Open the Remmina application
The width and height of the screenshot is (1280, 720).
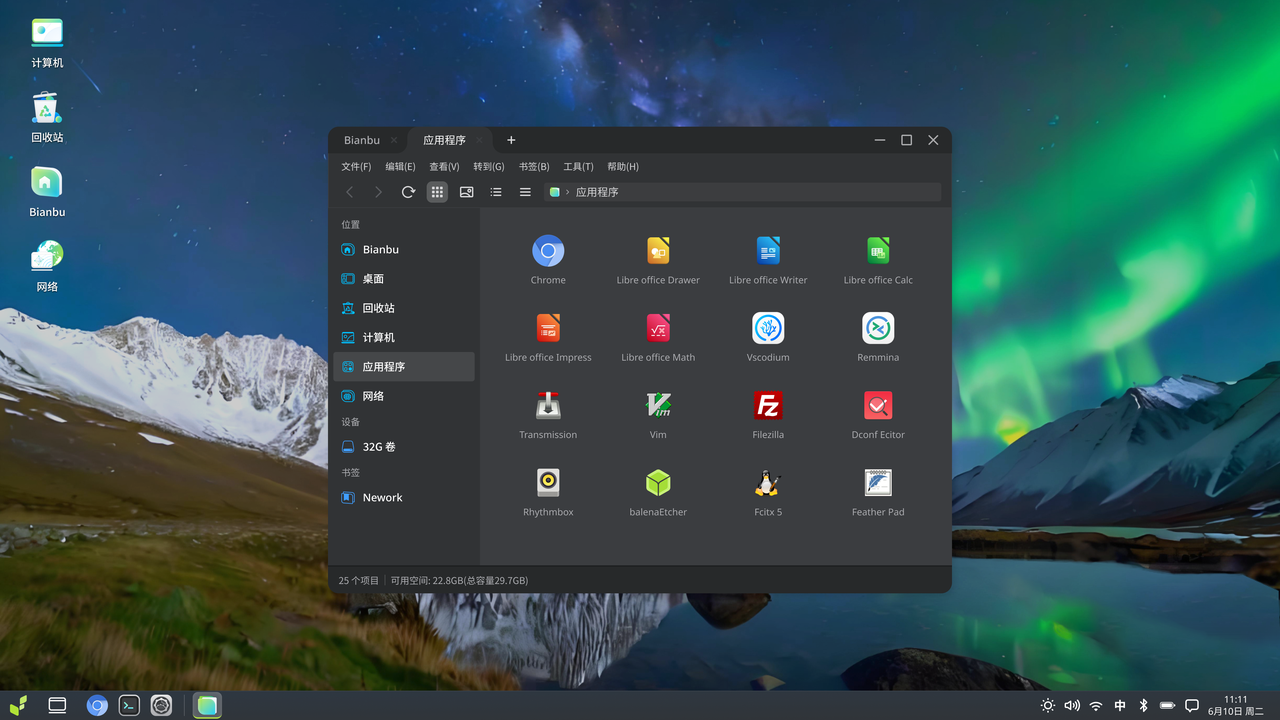pyautogui.click(x=877, y=328)
